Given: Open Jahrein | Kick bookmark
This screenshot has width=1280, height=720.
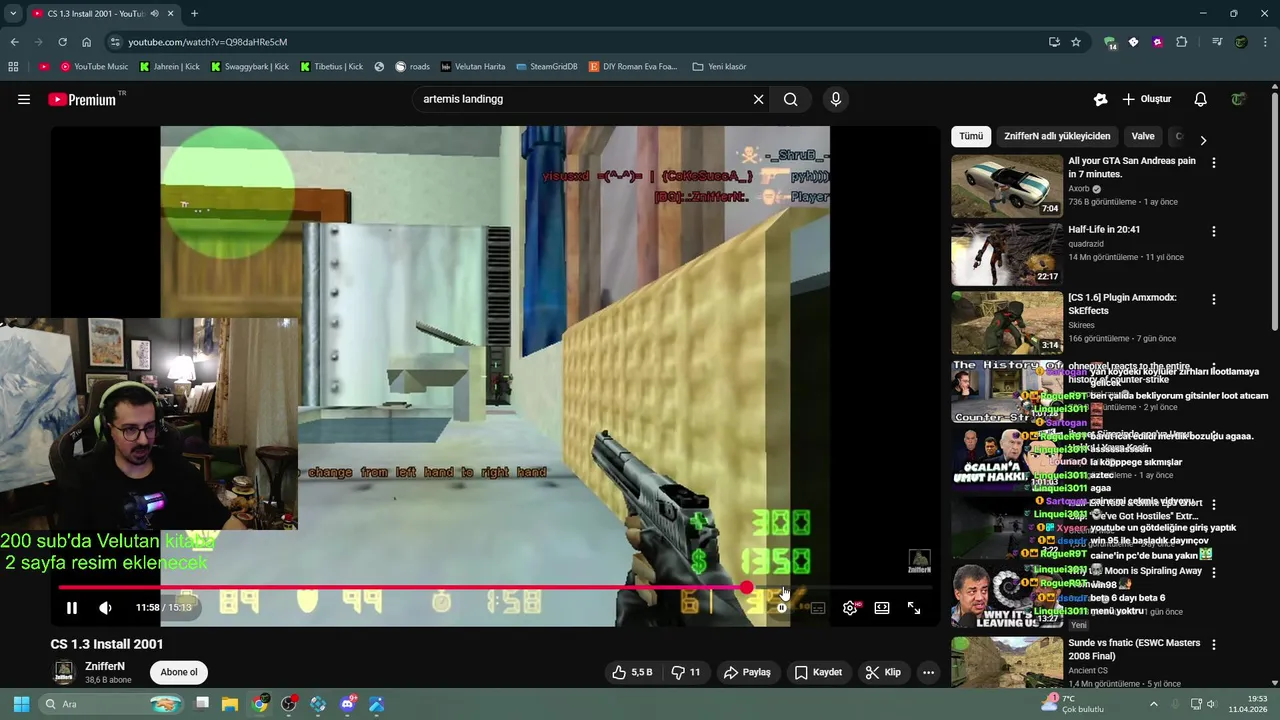Looking at the screenshot, I should pos(169,67).
